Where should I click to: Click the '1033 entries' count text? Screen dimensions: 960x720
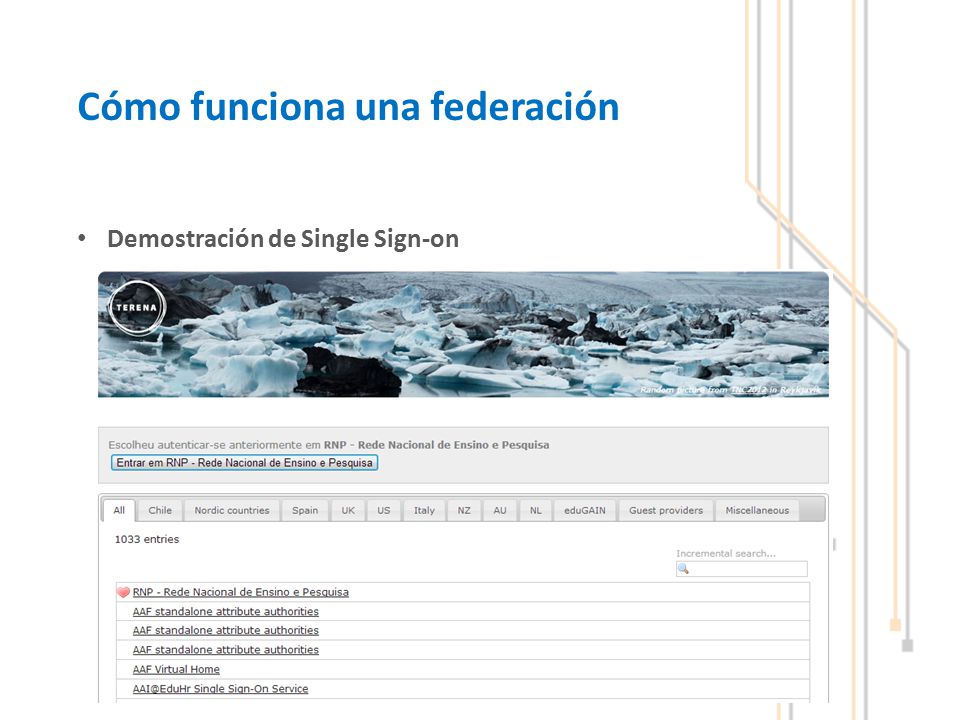(x=147, y=539)
